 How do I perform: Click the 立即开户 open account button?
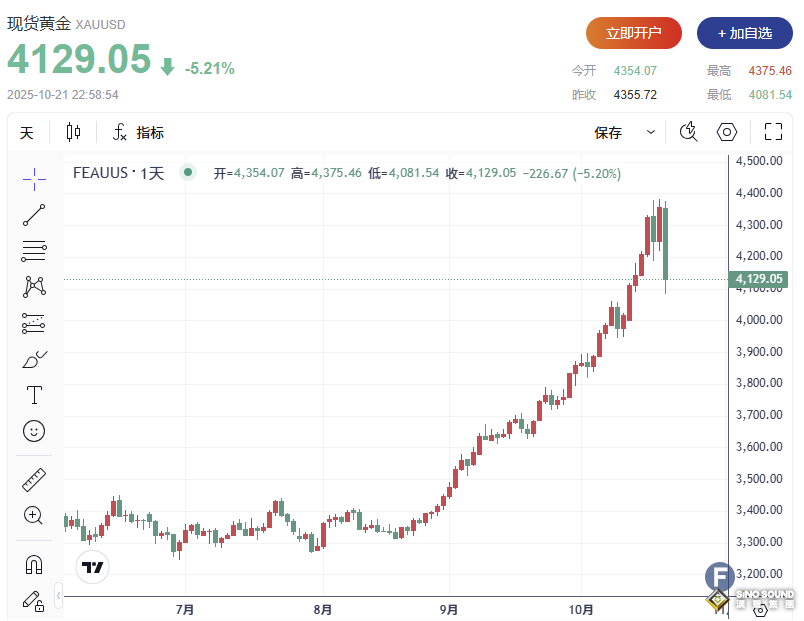tap(633, 33)
